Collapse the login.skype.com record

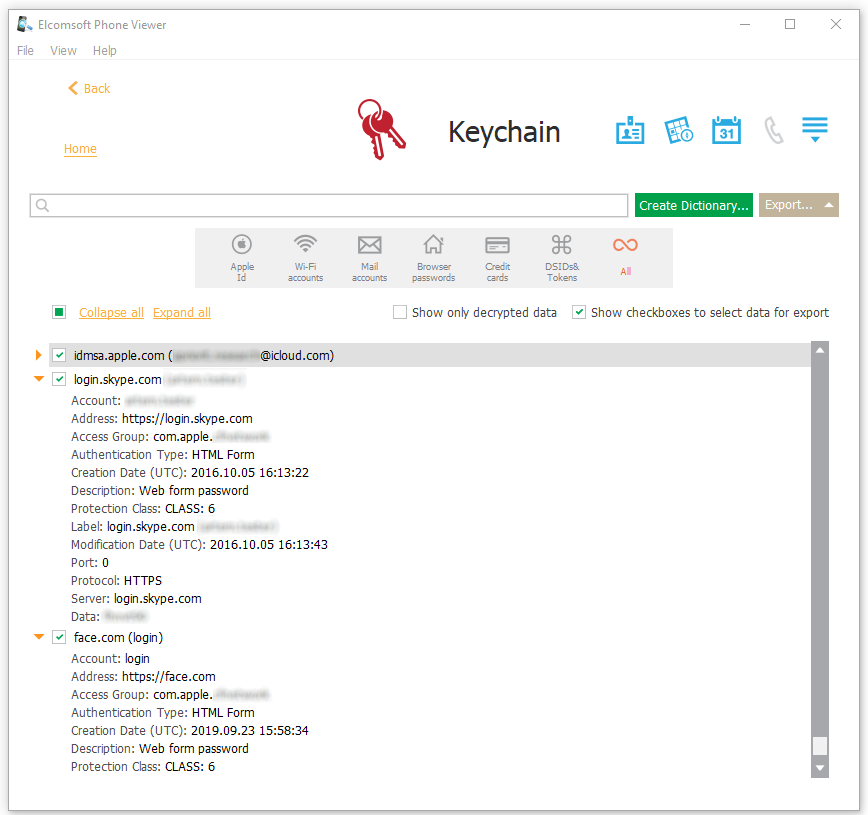[x=38, y=379]
